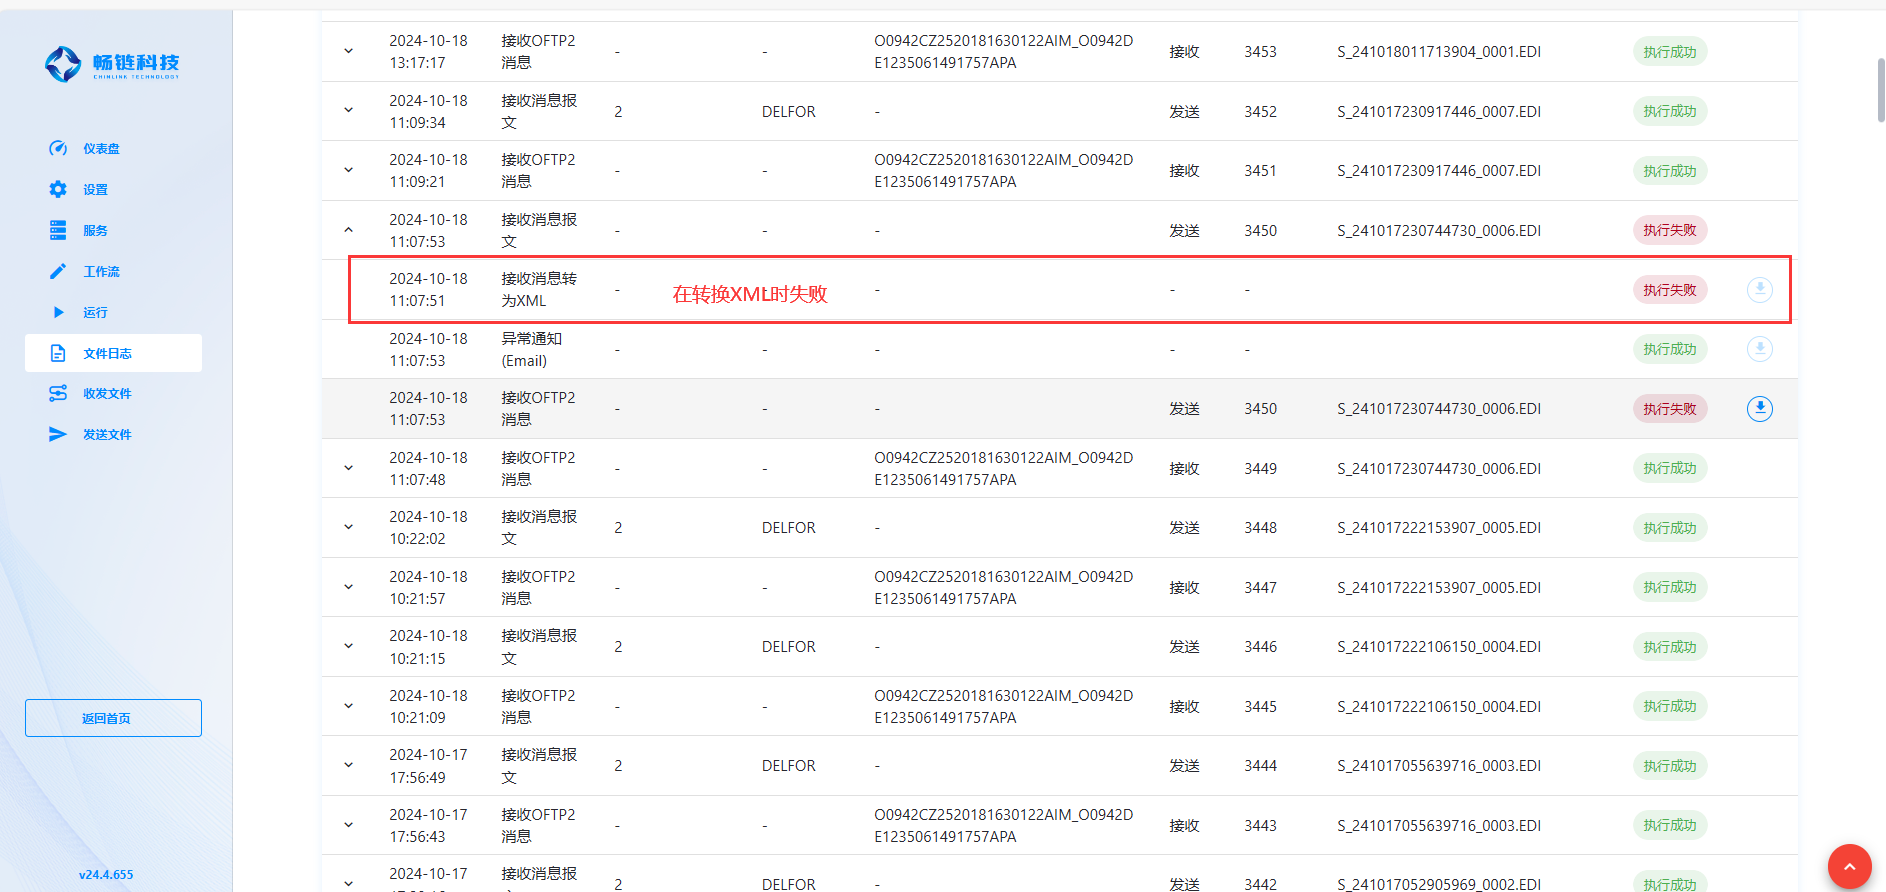Screen dimensions: 1886x892
Task: Click 执行失败 status tag on row 3450
Action: 1669,230
